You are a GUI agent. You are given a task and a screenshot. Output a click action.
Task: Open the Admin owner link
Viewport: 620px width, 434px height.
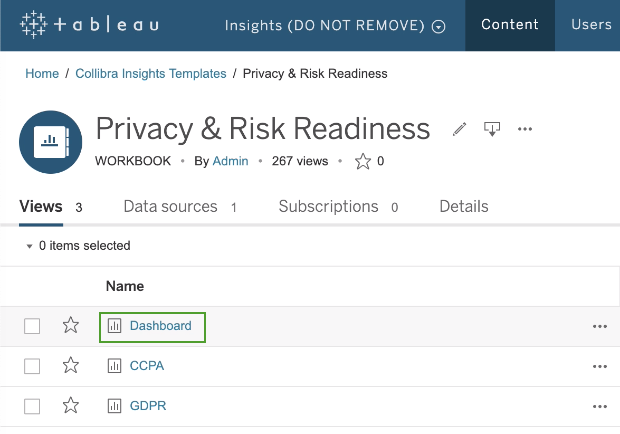coord(230,161)
